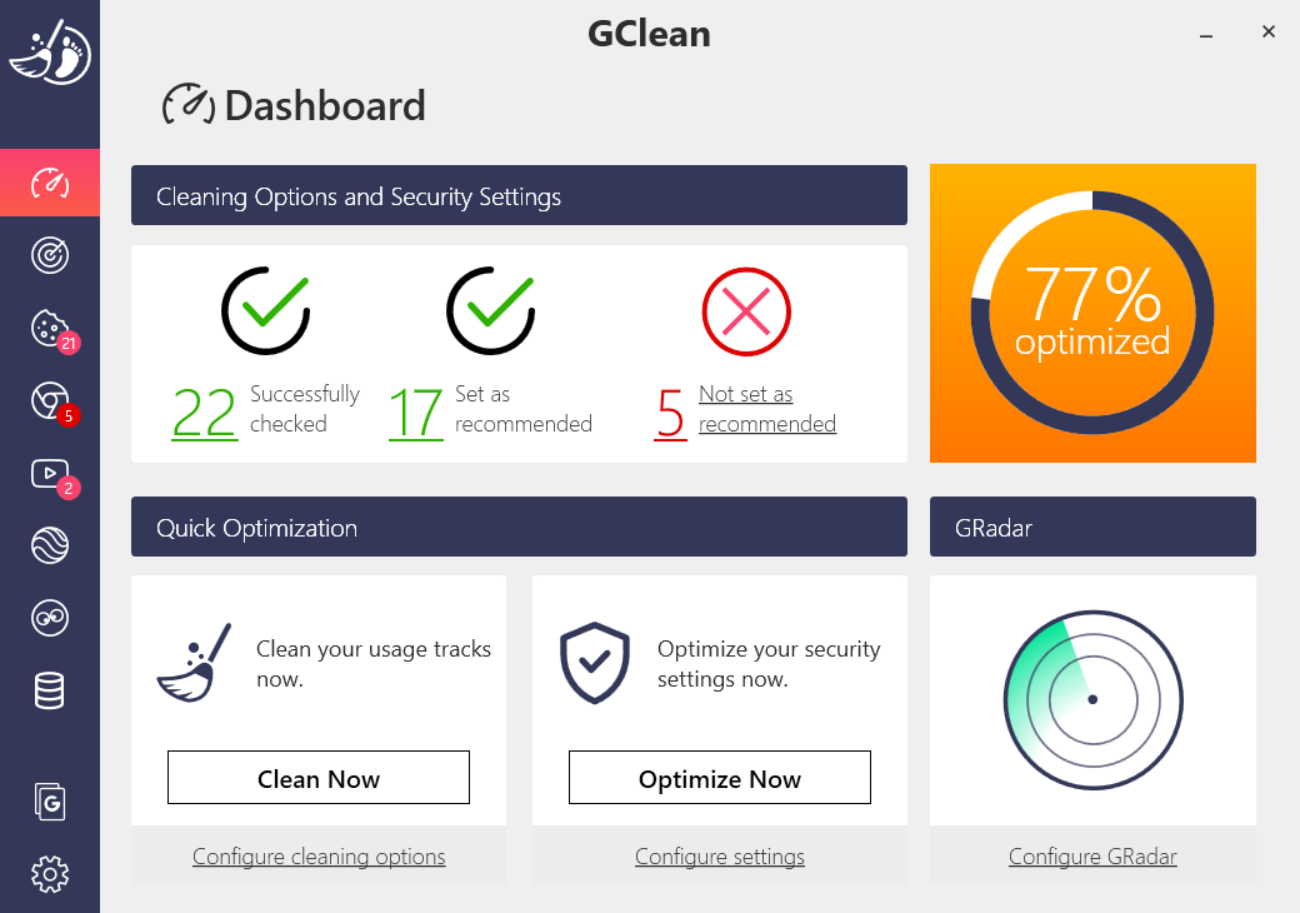Click the GRadar radar graphic
Viewport: 1300px width, 913px height.
tap(1093, 700)
